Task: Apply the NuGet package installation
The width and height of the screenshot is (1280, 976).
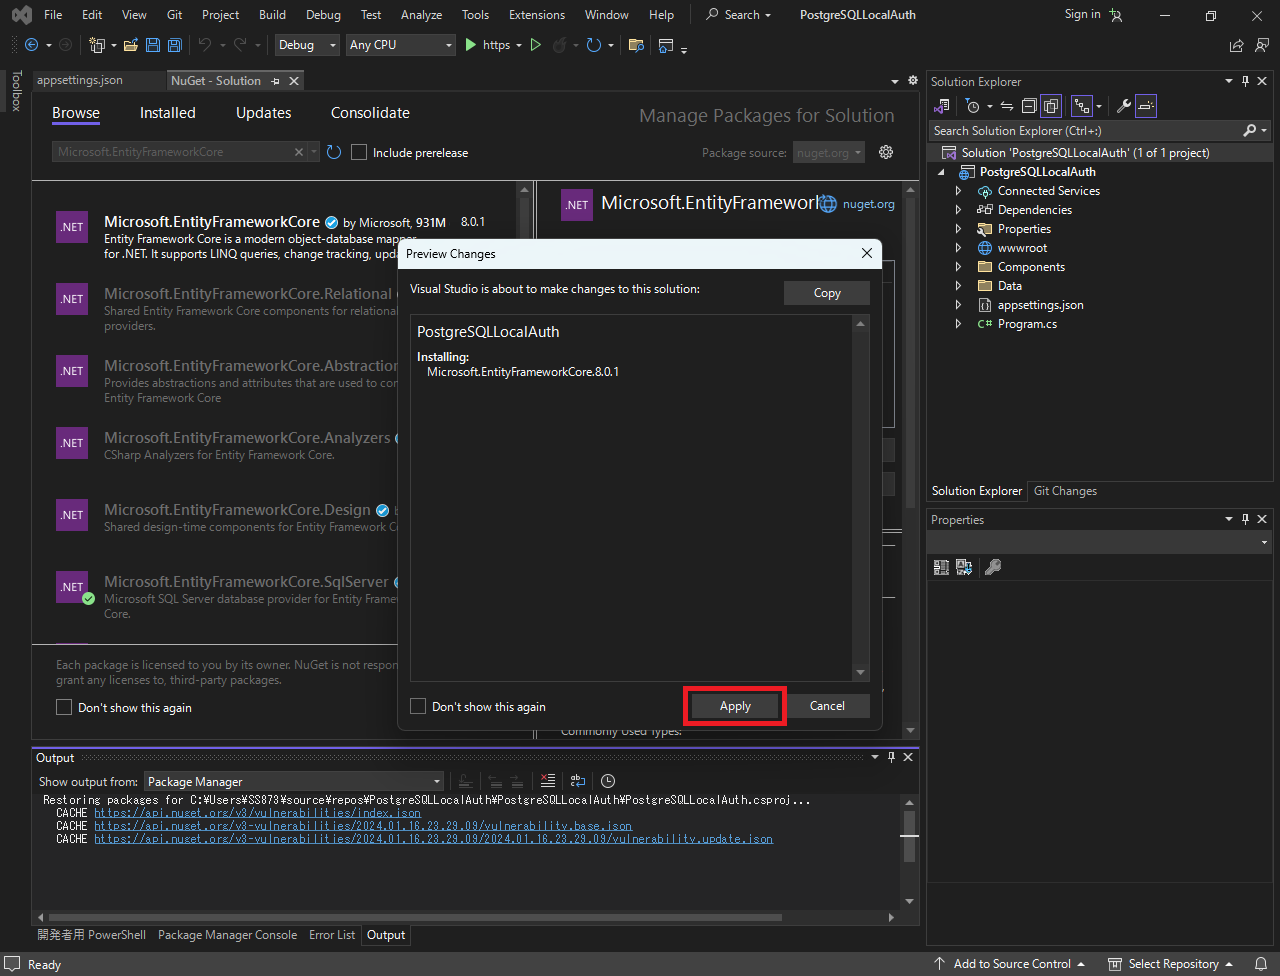Action: point(734,705)
